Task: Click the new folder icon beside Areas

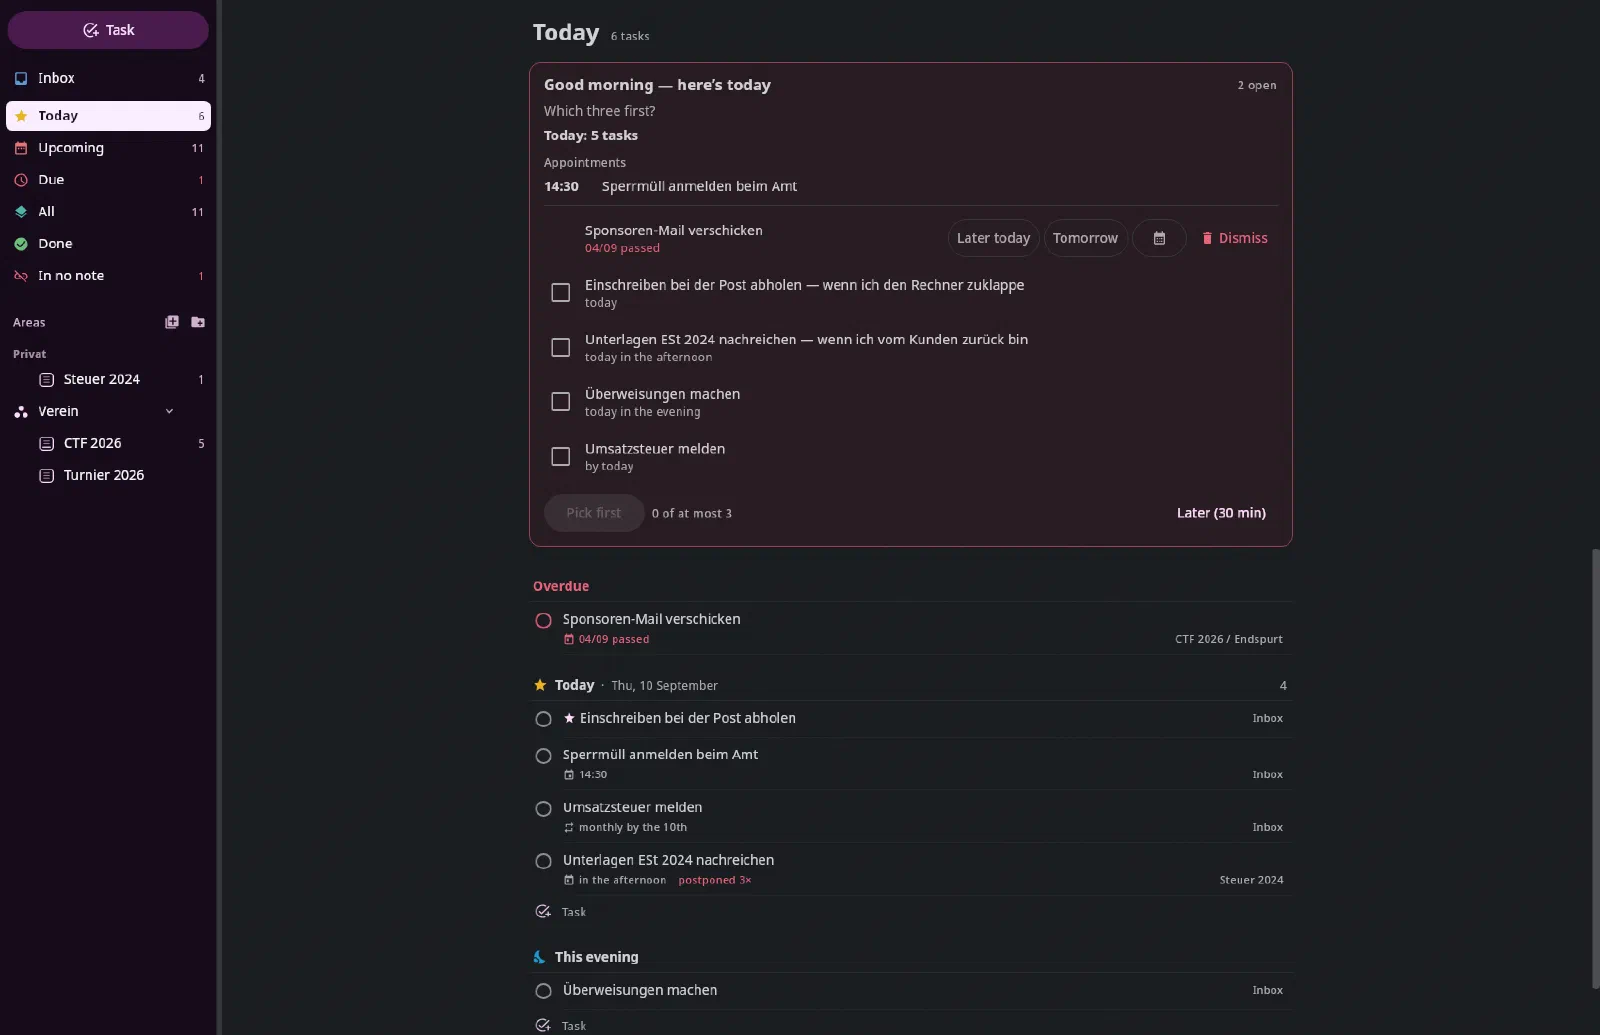Action: click(198, 322)
